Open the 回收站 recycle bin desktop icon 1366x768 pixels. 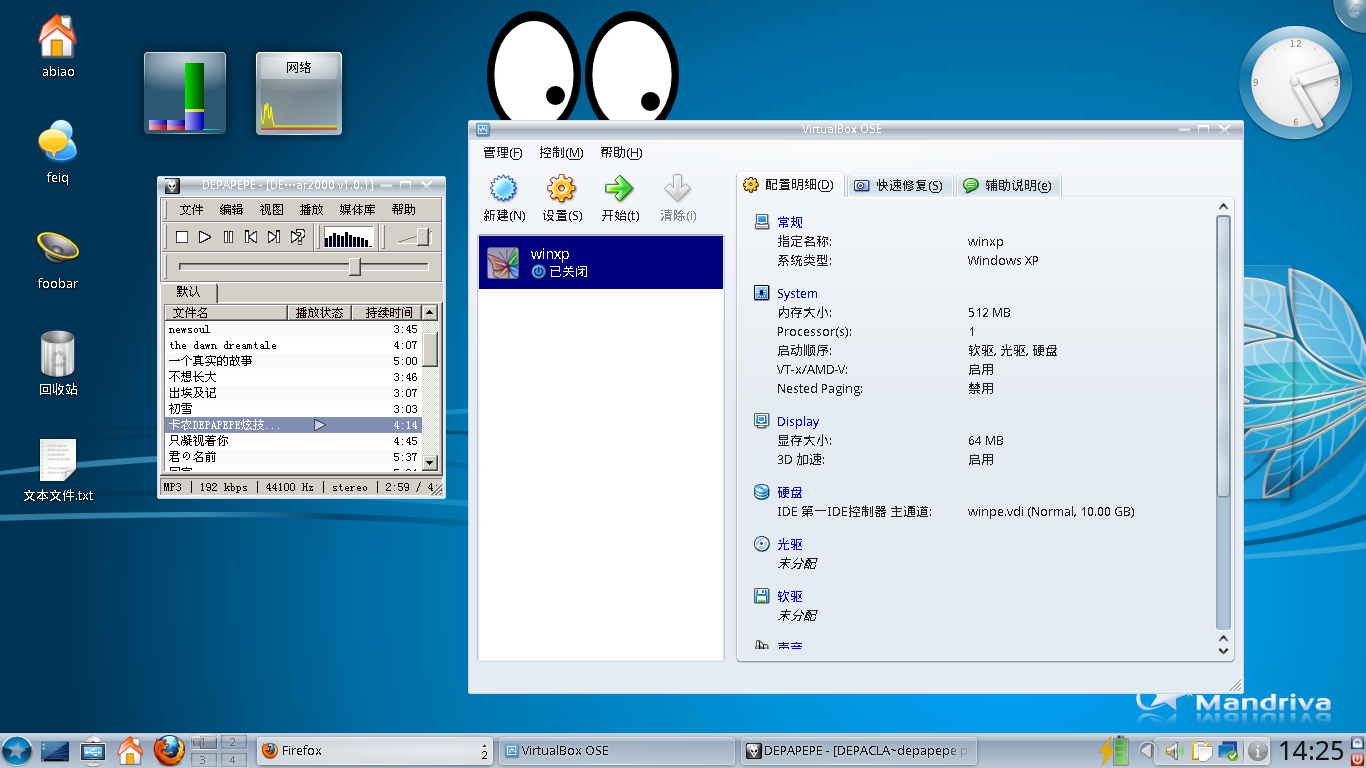[x=58, y=364]
